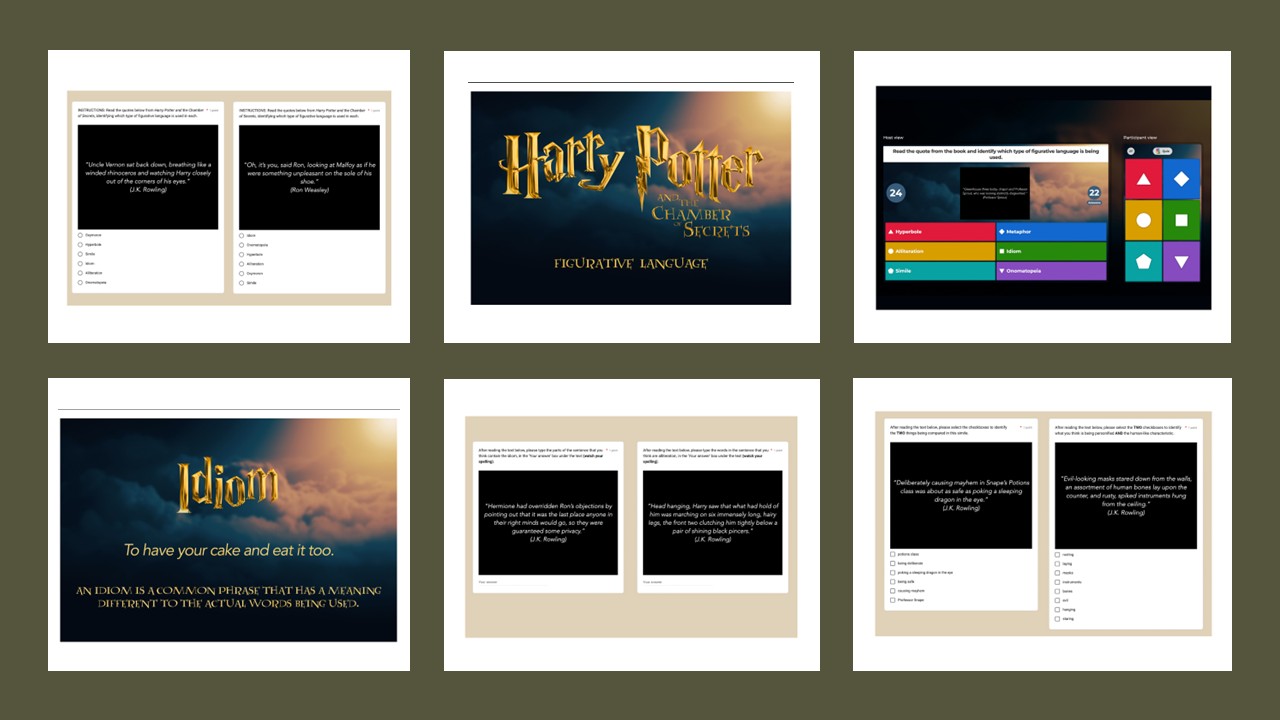Open the Harry Potter Figurative Language title slide
Image resolution: width=1280 pixels, height=720 pixels.
point(631,198)
